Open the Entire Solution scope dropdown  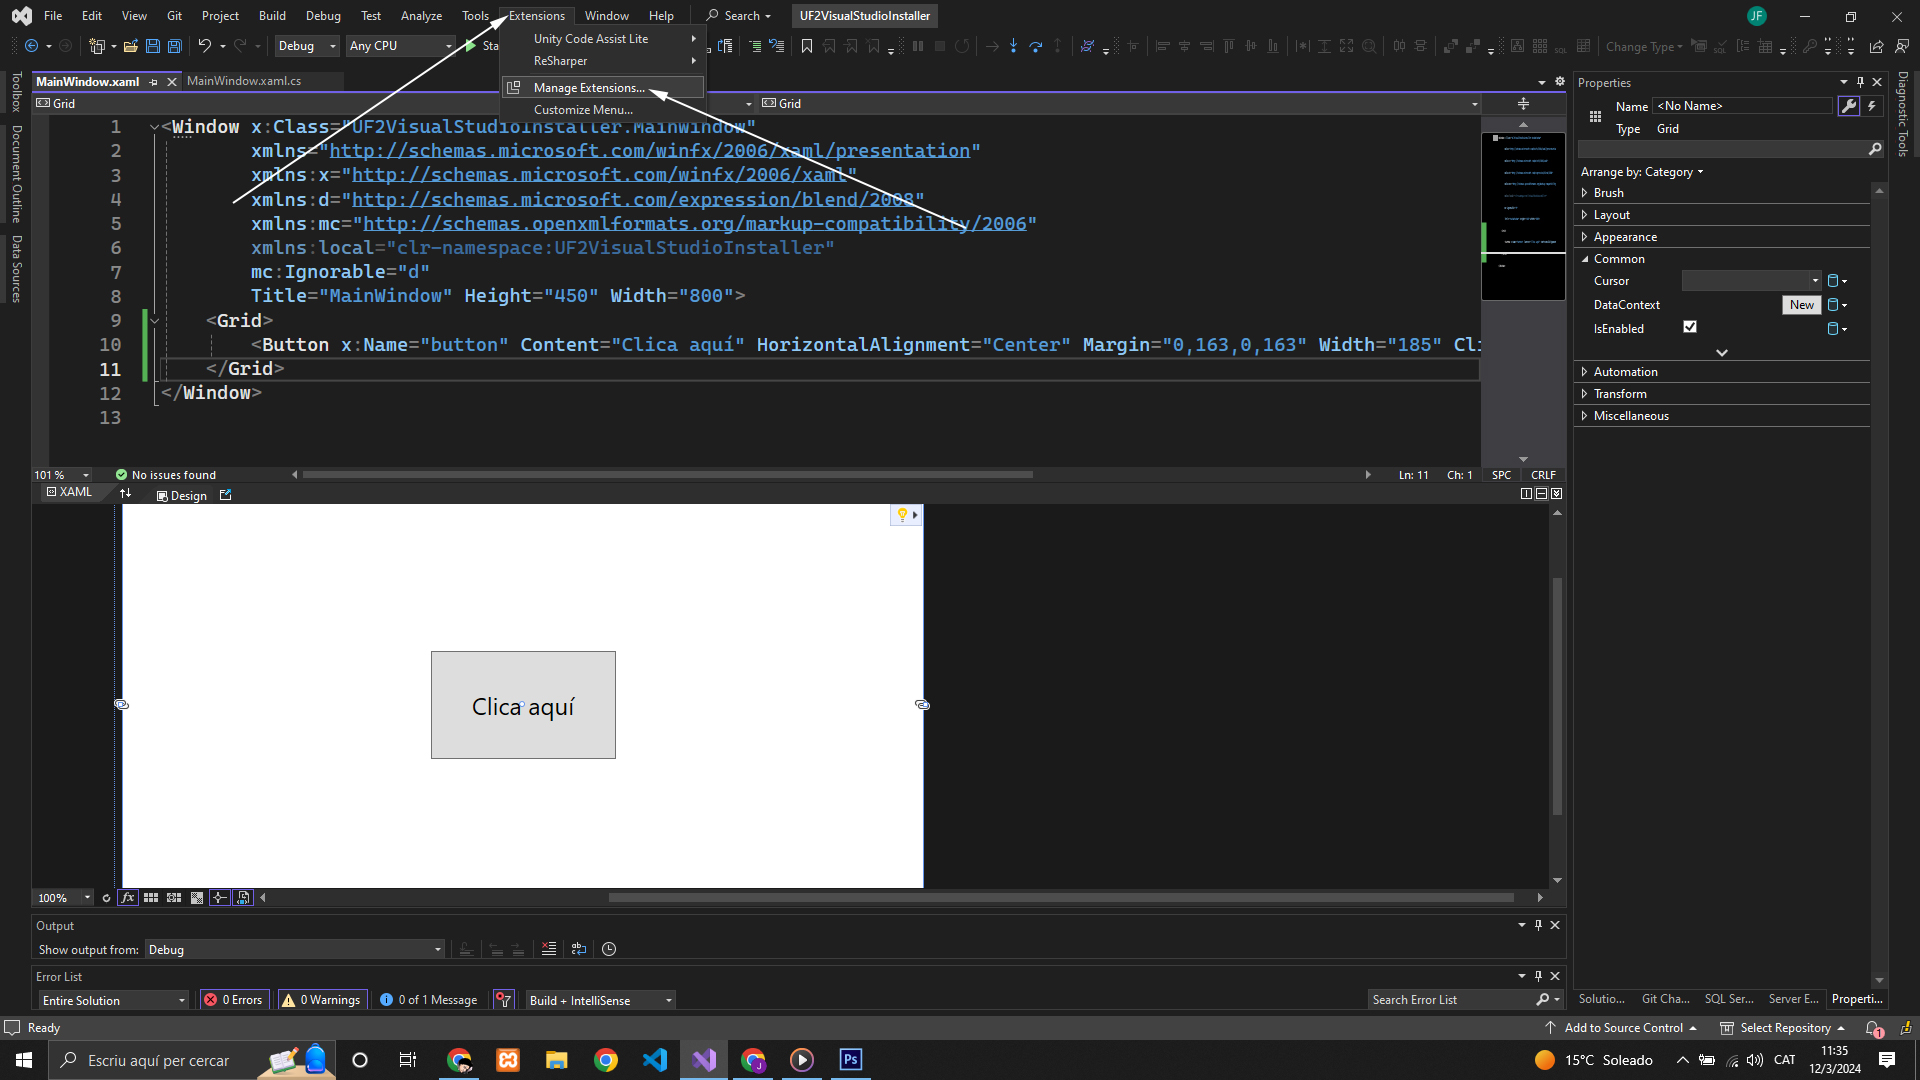[113, 1000]
